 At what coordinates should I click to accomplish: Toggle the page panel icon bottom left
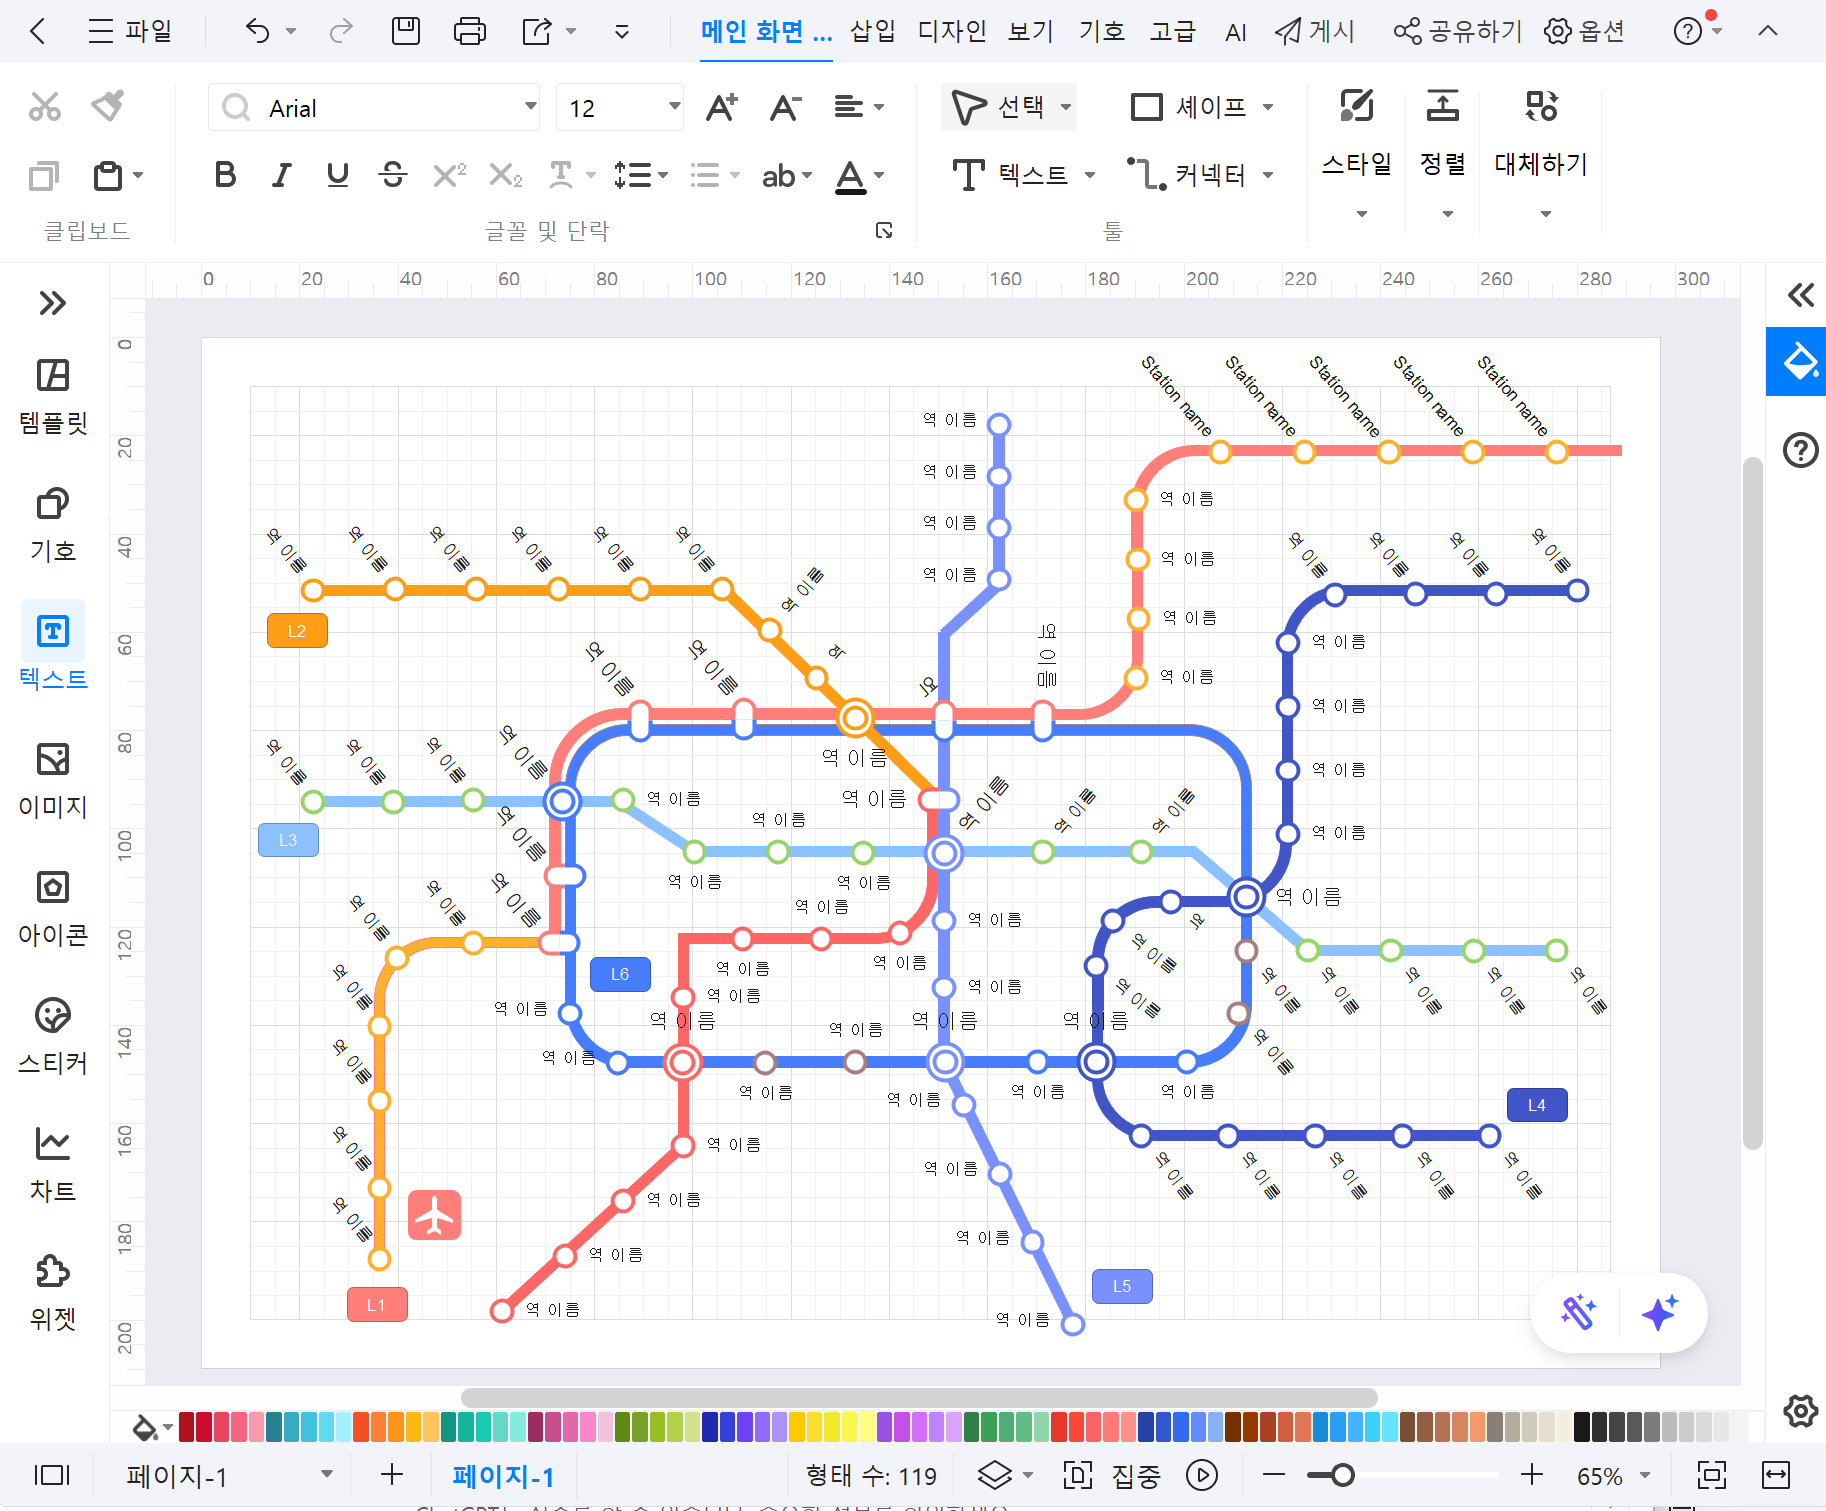(x=52, y=1475)
